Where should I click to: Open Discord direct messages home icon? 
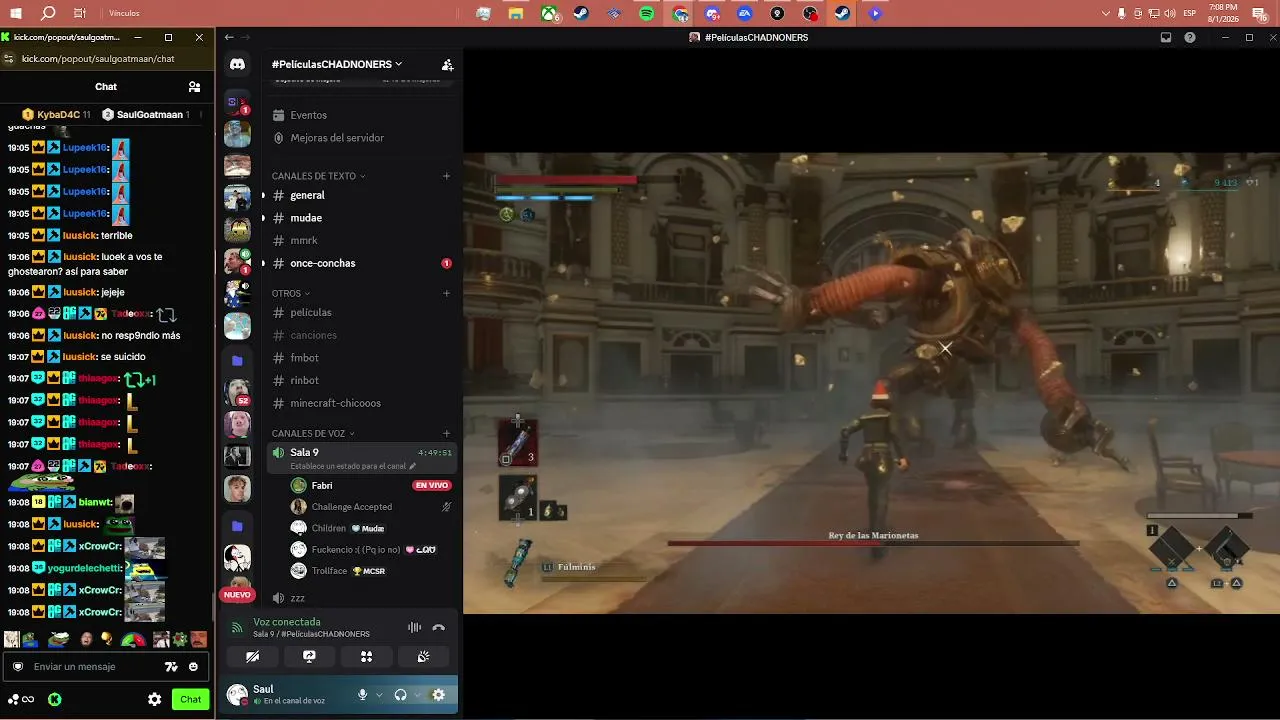click(237, 64)
